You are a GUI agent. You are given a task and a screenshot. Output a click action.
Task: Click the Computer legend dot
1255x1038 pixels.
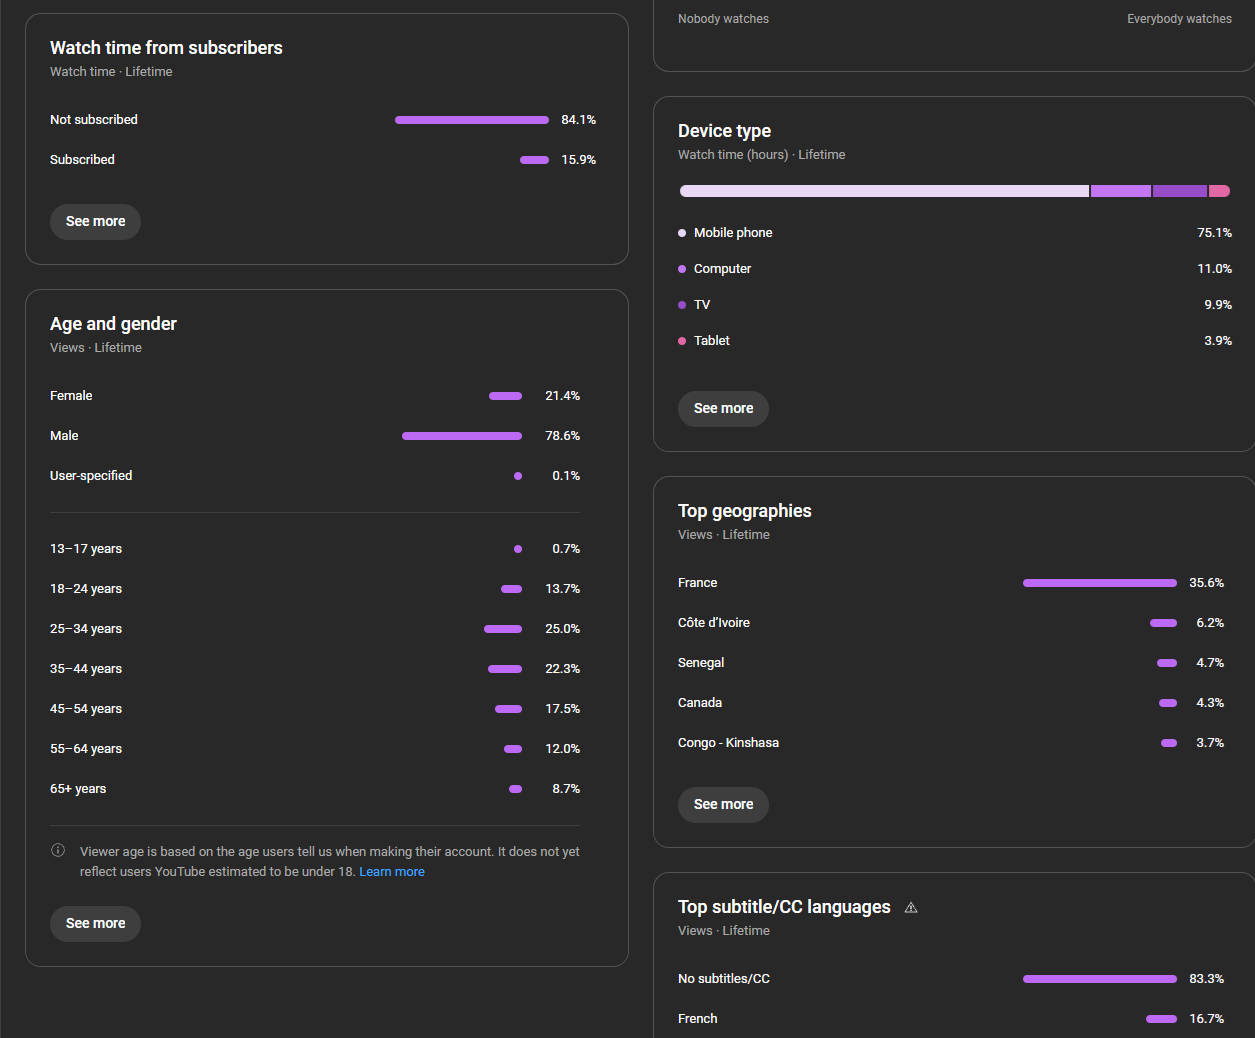click(682, 269)
